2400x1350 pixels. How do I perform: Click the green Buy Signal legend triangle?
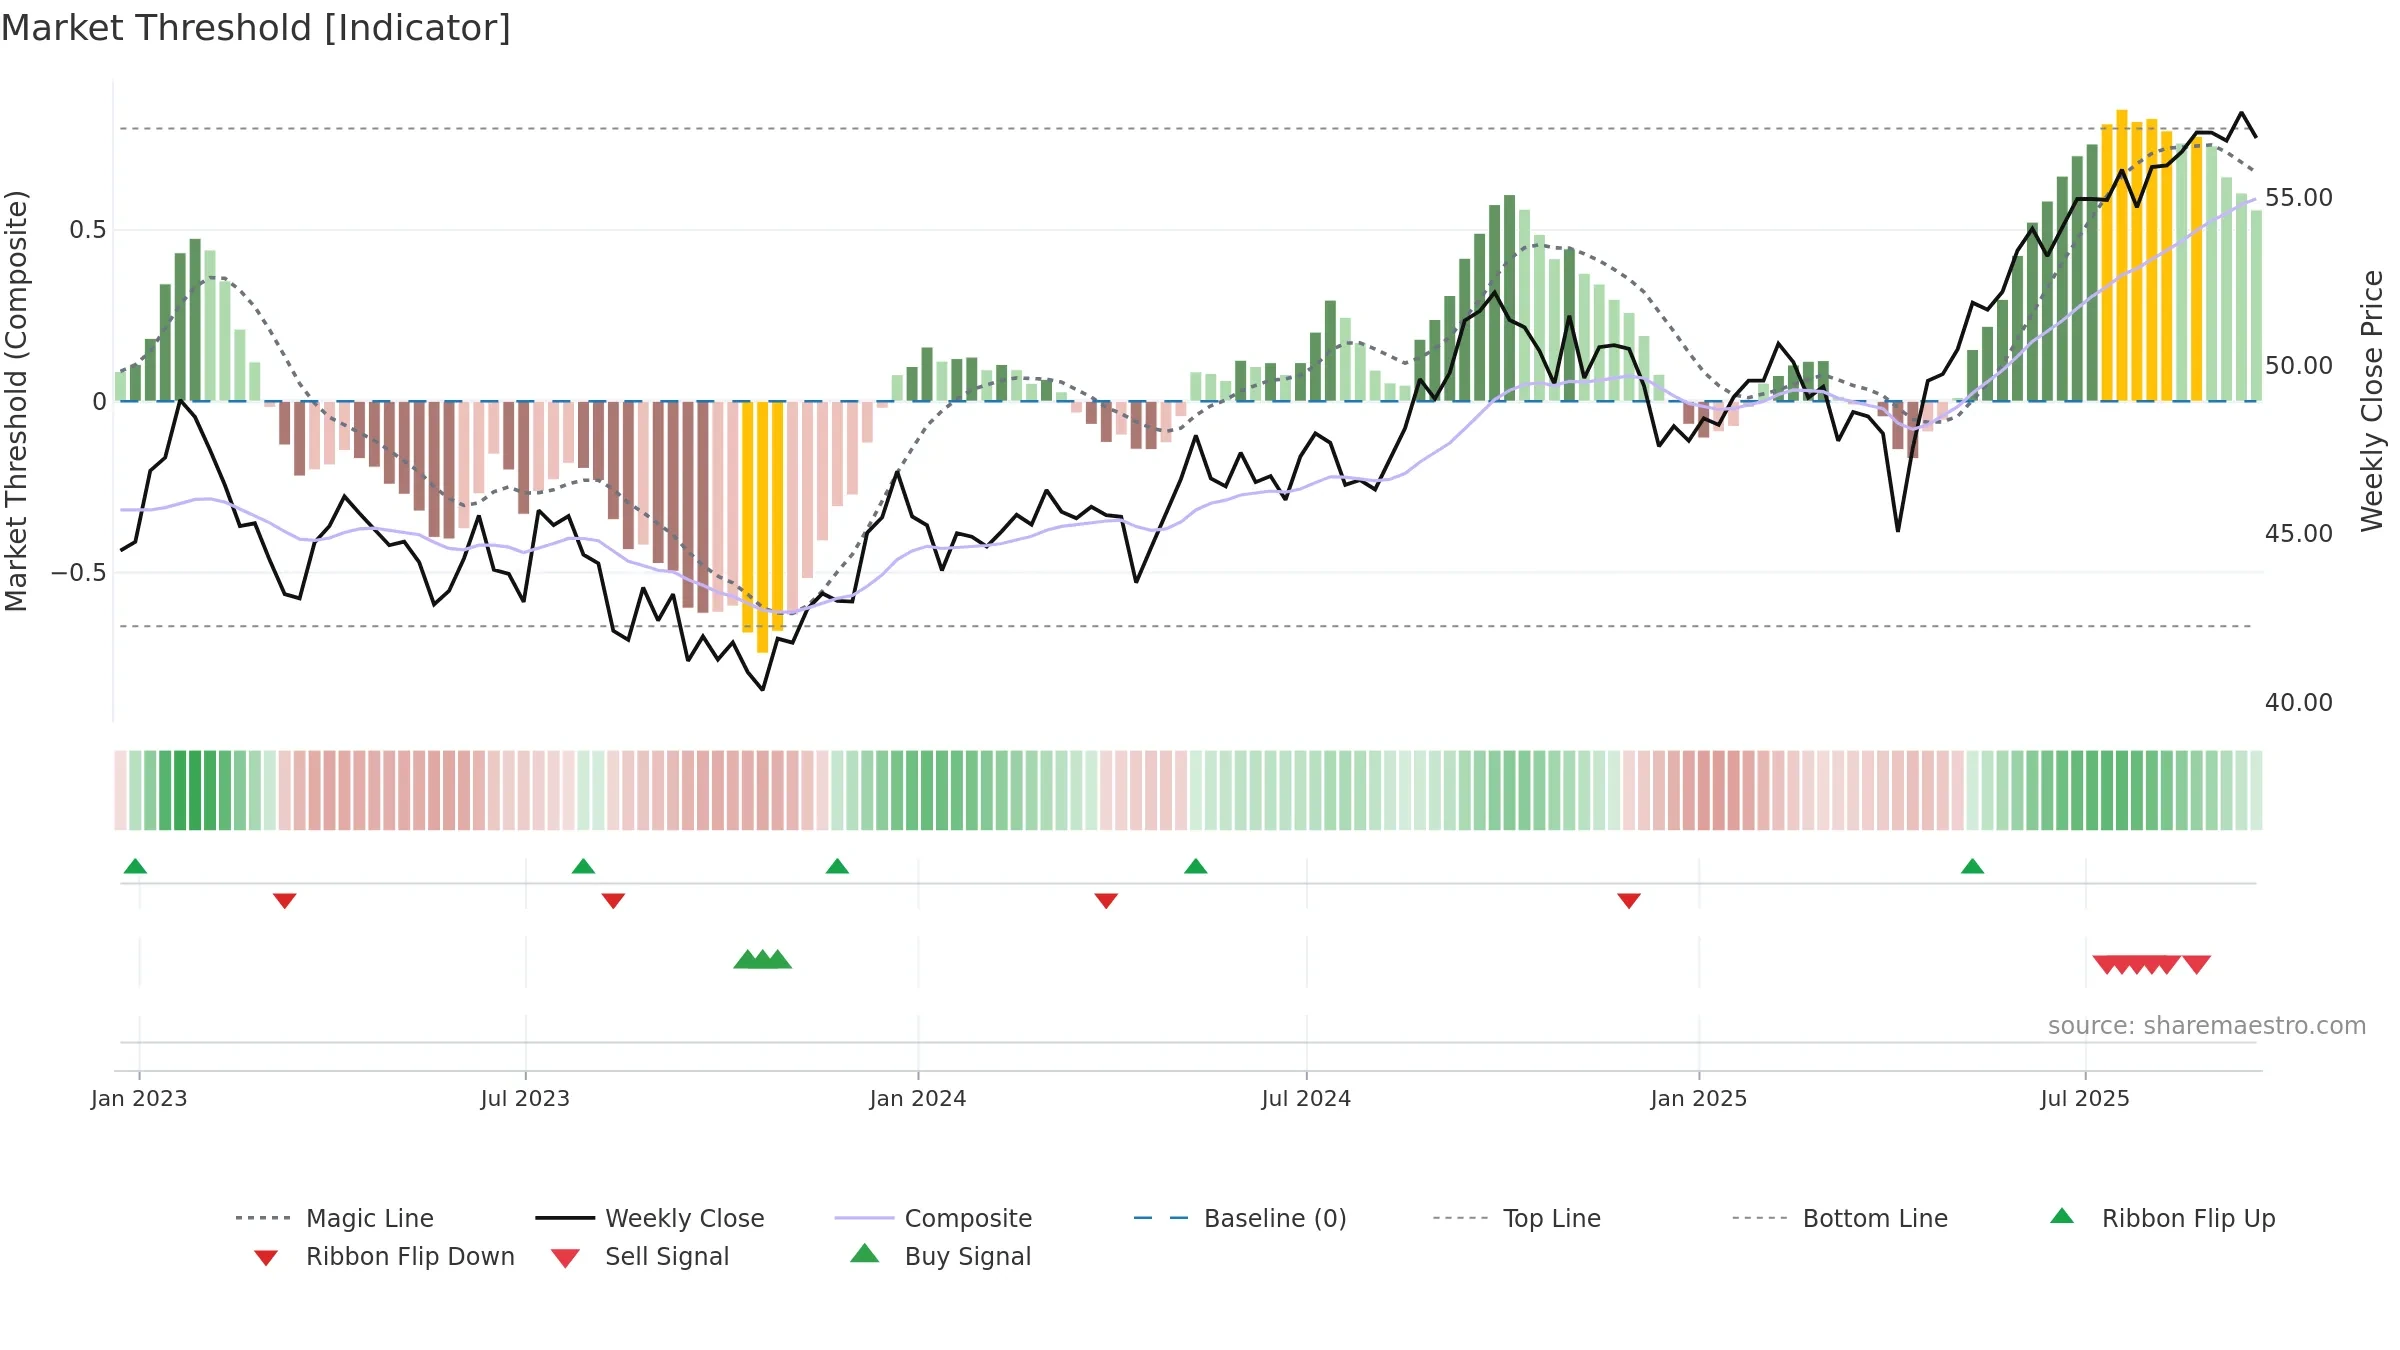pos(865,1253)
